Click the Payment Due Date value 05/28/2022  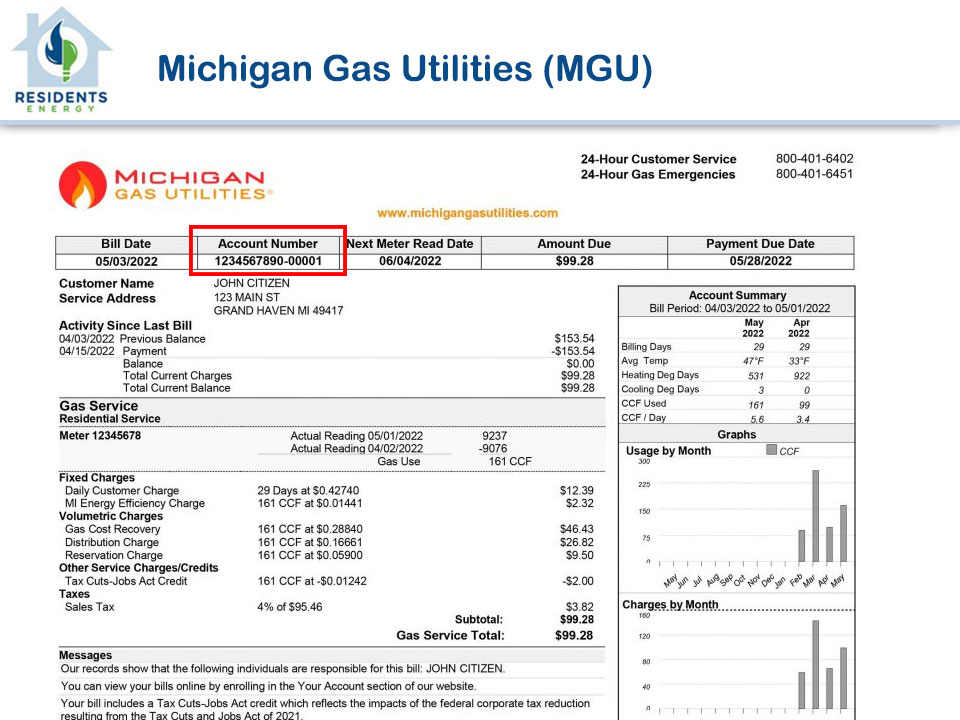[760, 261]
